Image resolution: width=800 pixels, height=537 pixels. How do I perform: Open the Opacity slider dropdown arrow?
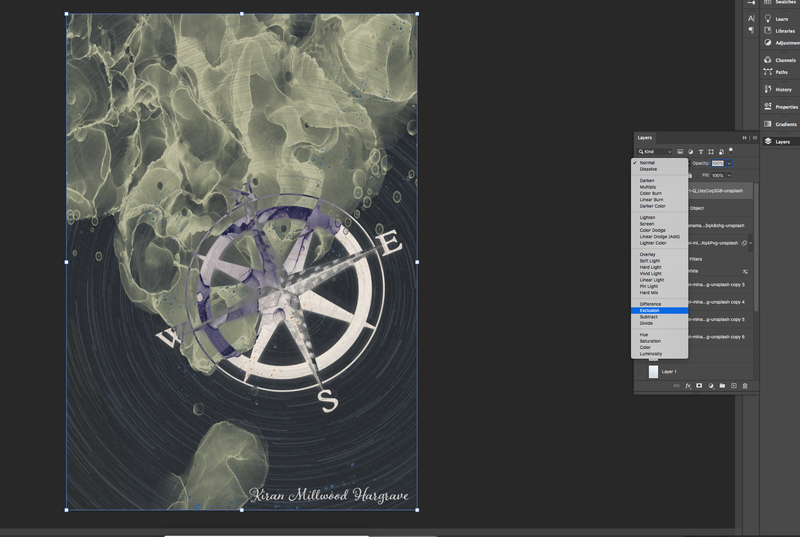coord(729,163)
